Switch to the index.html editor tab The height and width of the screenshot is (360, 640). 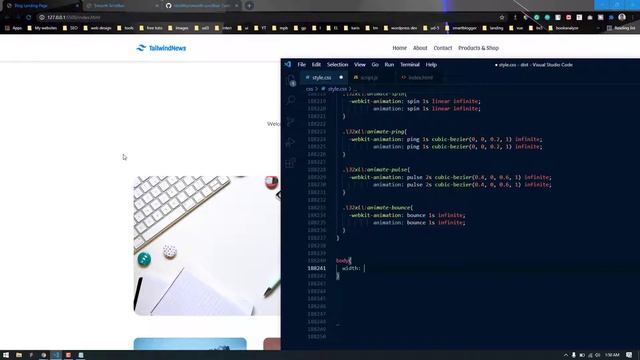click(x=419, y=78)
